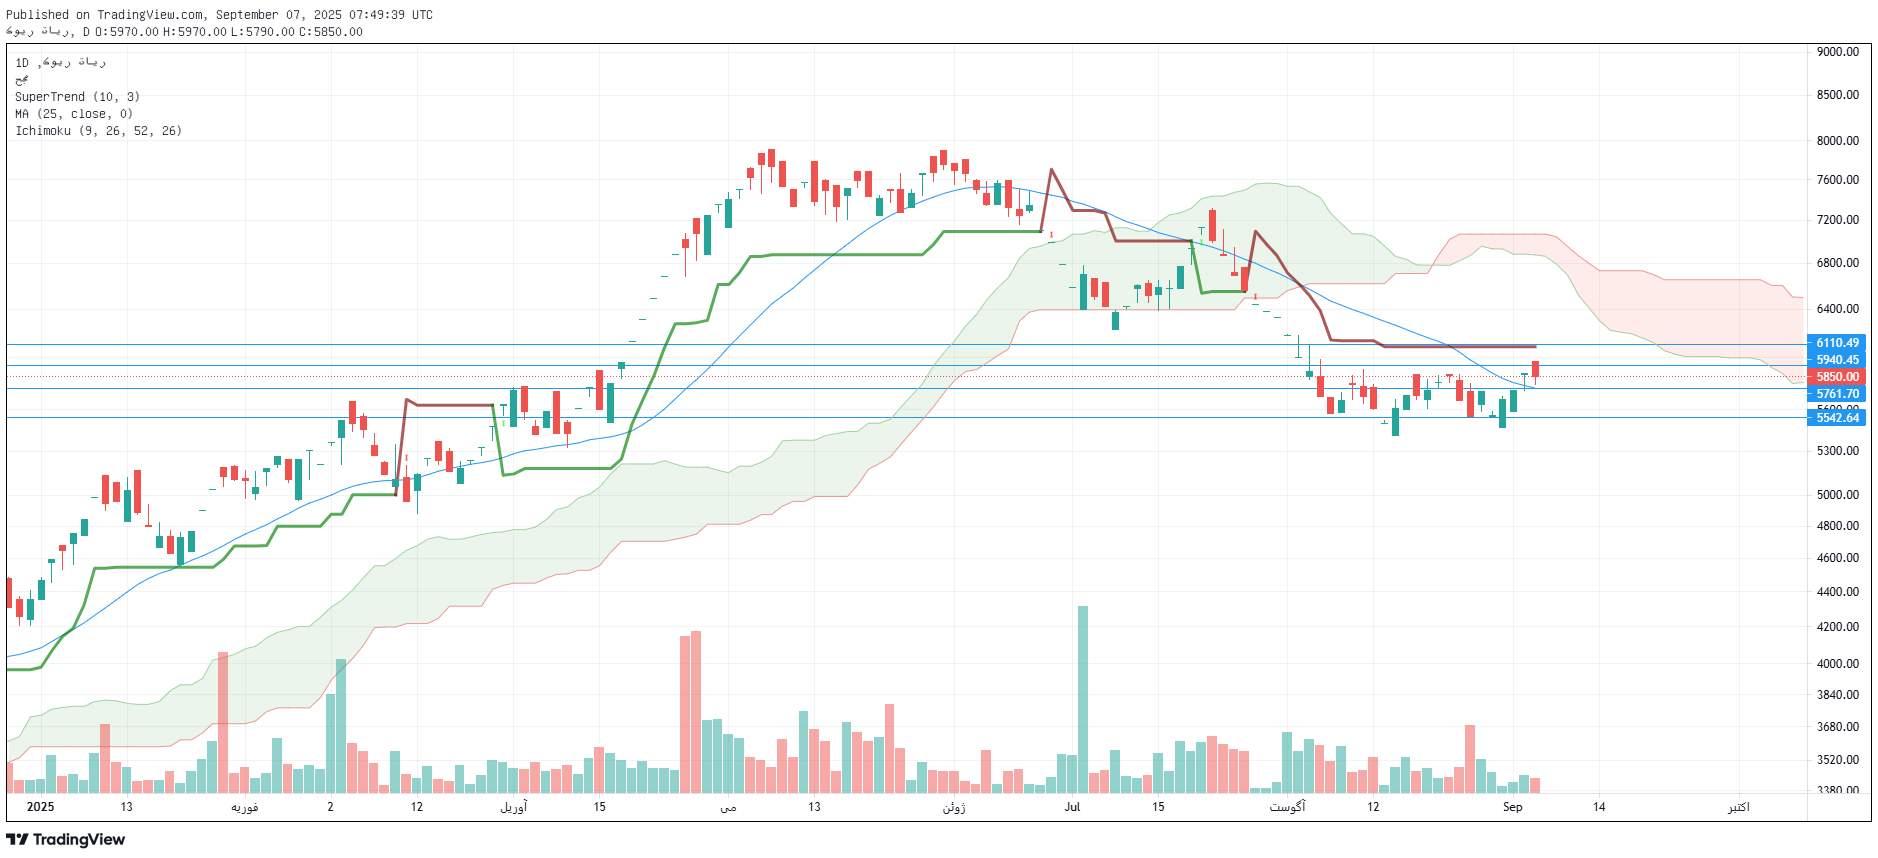This screenshot has height=858, width=1878.
Task: Click the last red candlestick on the chart
Action: click(x=1535, y=369)
